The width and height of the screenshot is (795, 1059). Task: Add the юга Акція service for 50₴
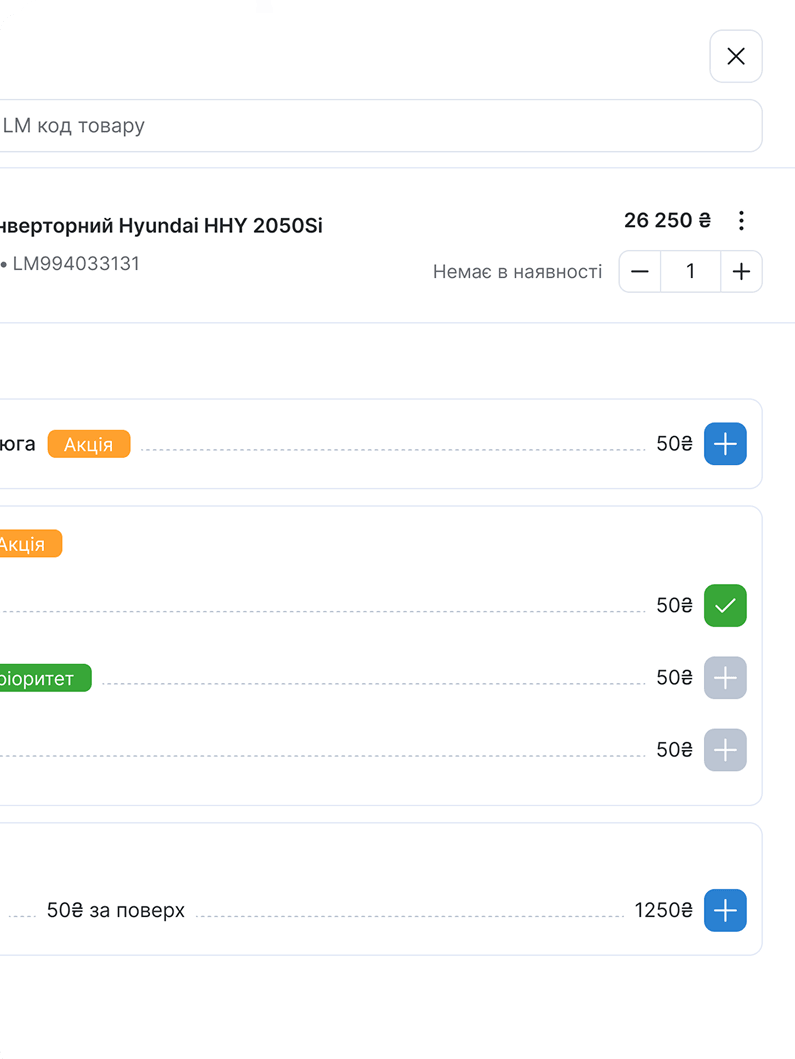tap(725, 444)
